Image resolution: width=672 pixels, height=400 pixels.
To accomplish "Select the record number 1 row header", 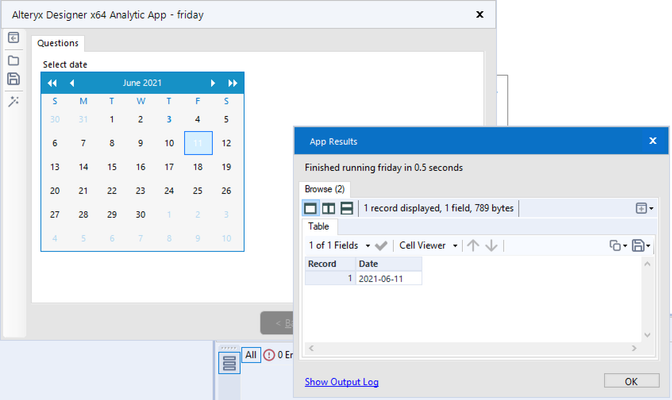I will pos(330,279).
